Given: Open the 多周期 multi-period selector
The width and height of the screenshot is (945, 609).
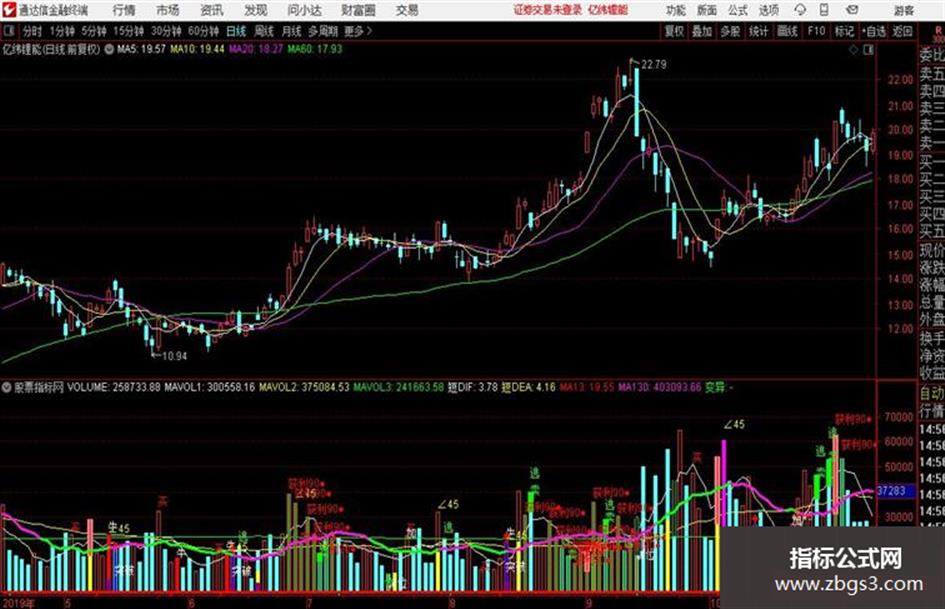Looking at the screenshot, I should pos(323,31).
